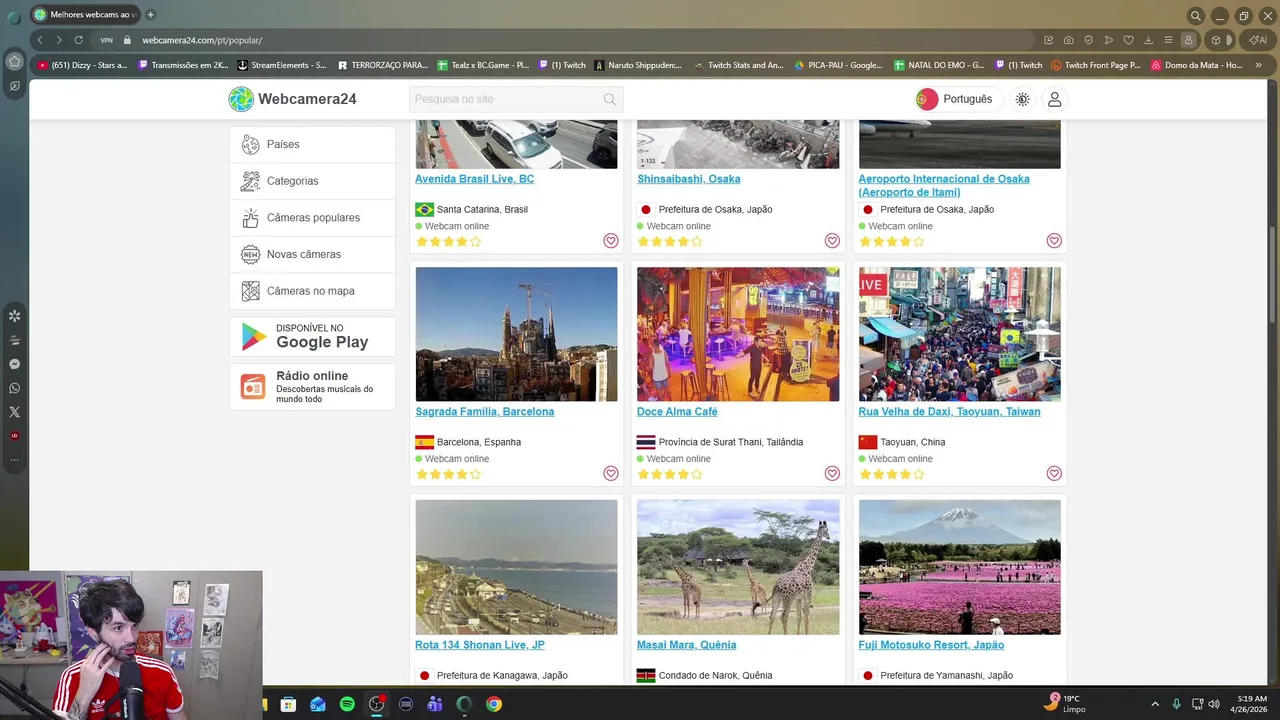Viewport: 1280px width, 720px height.
Task: Click the Masai Mara giraffes thumbnail
Action: click(738, 567)
